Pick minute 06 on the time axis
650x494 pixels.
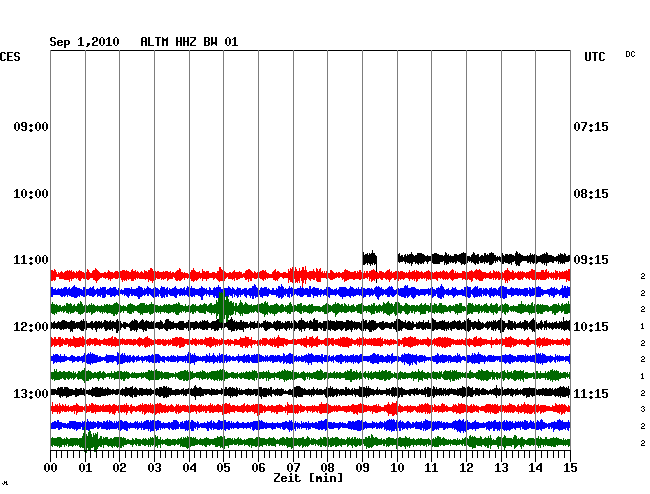(x=258, y=467)
